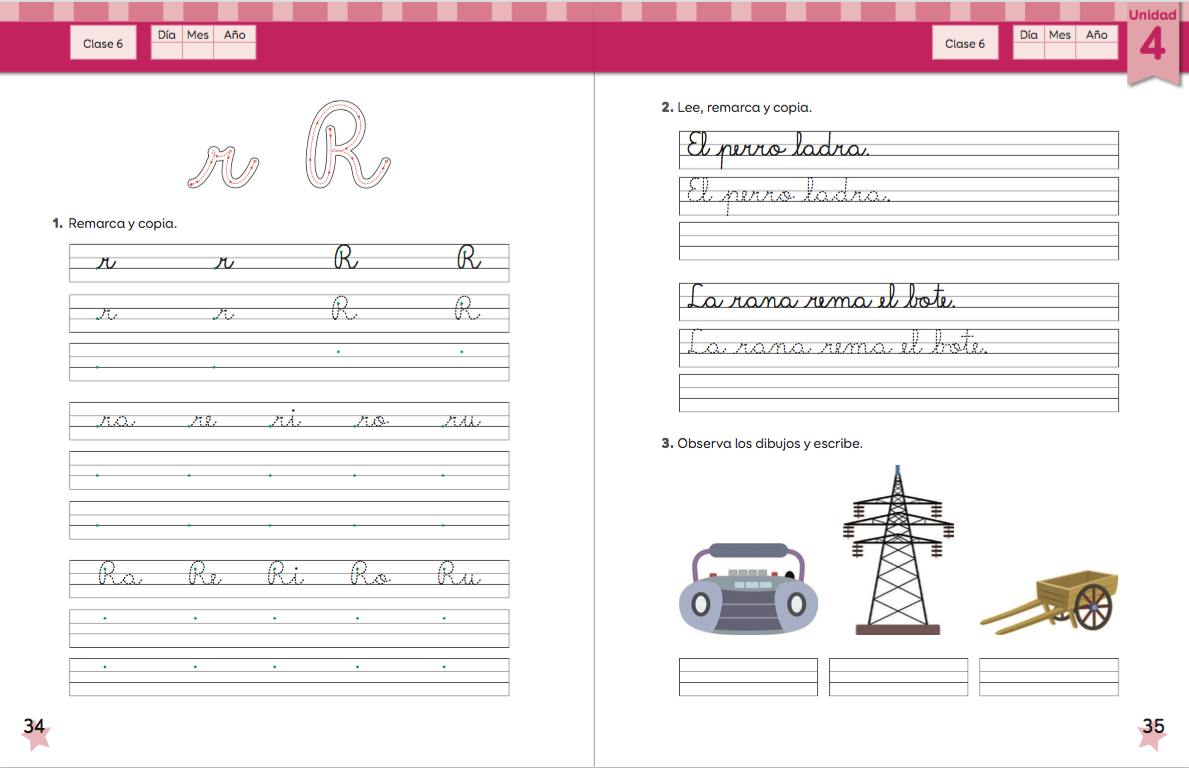Click the solid "El perro ladra." sentence
The height and width of the screenshot is (768, 1189).
[778, 149]
